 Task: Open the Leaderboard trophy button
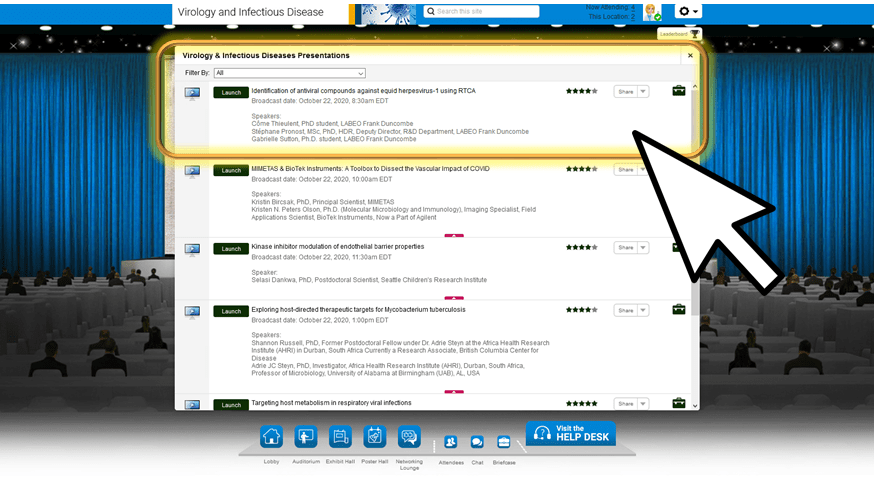coord(679,34)
